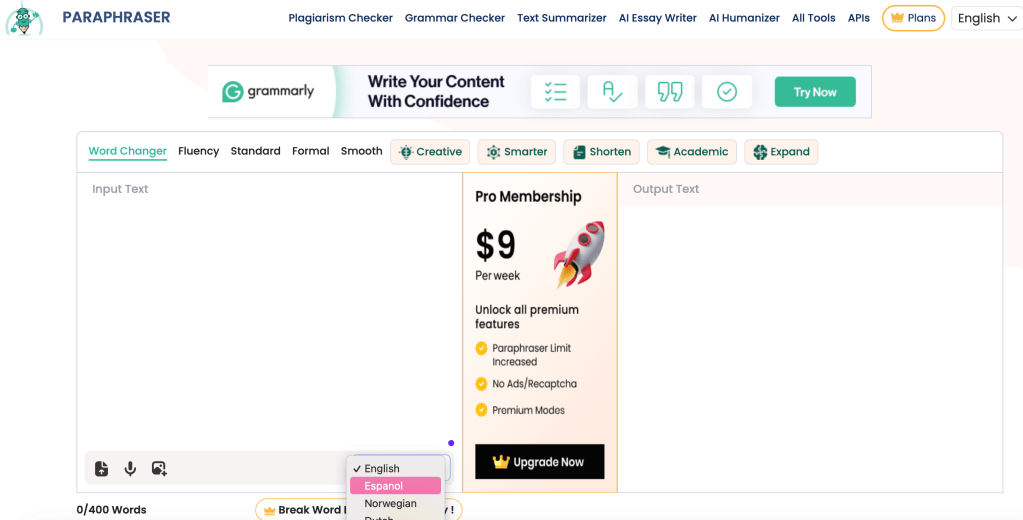
Task: Open the site language dropdown showing English
Action: (x=986, y=18)
